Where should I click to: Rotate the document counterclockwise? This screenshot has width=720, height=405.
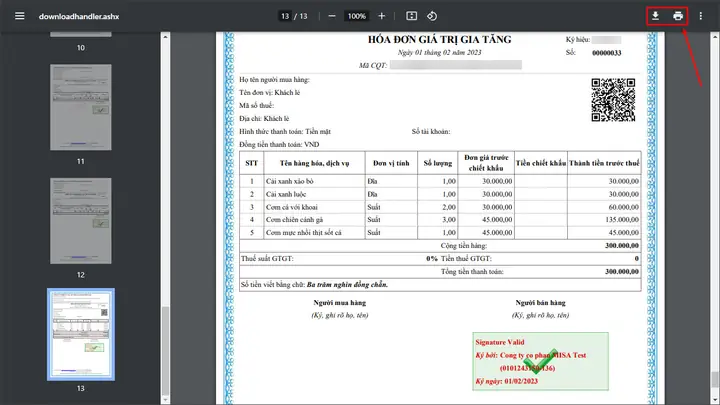432,16
